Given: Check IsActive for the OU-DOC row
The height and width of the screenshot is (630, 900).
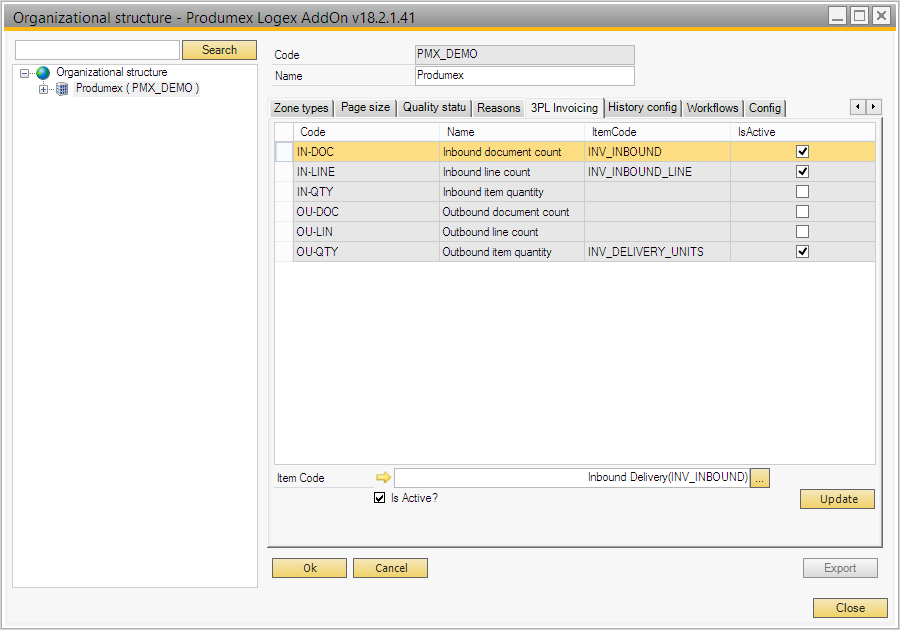Looking at the screenshot, I should [802, 212].
